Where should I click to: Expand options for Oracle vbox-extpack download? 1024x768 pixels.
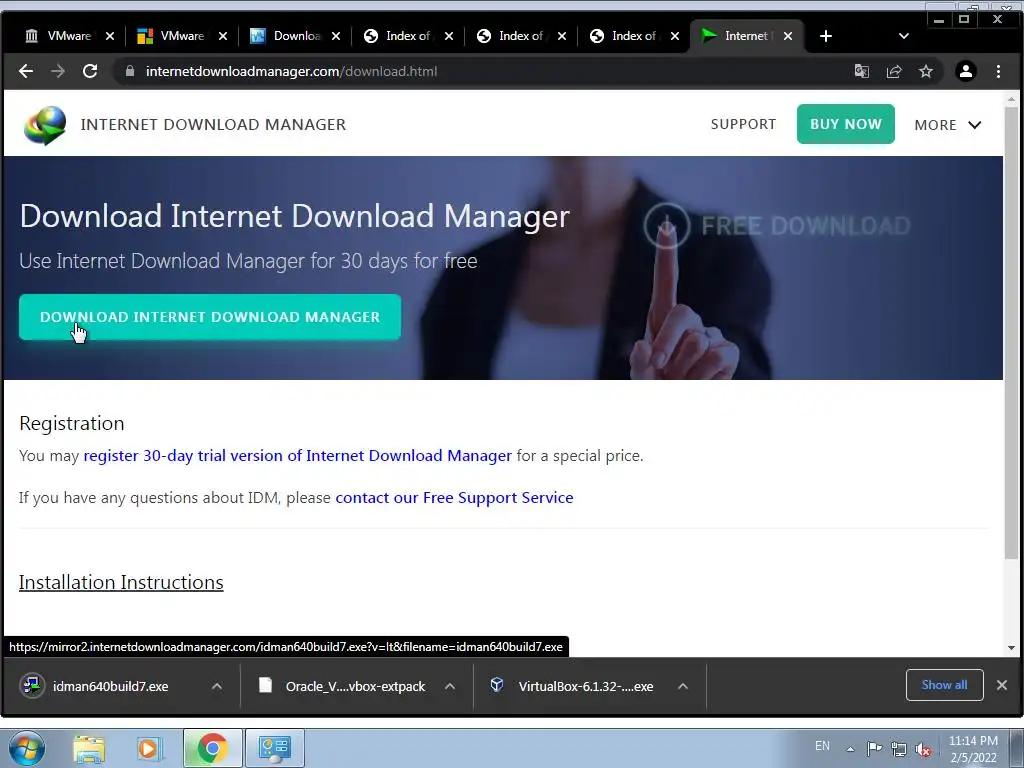[x=450, y=686]
